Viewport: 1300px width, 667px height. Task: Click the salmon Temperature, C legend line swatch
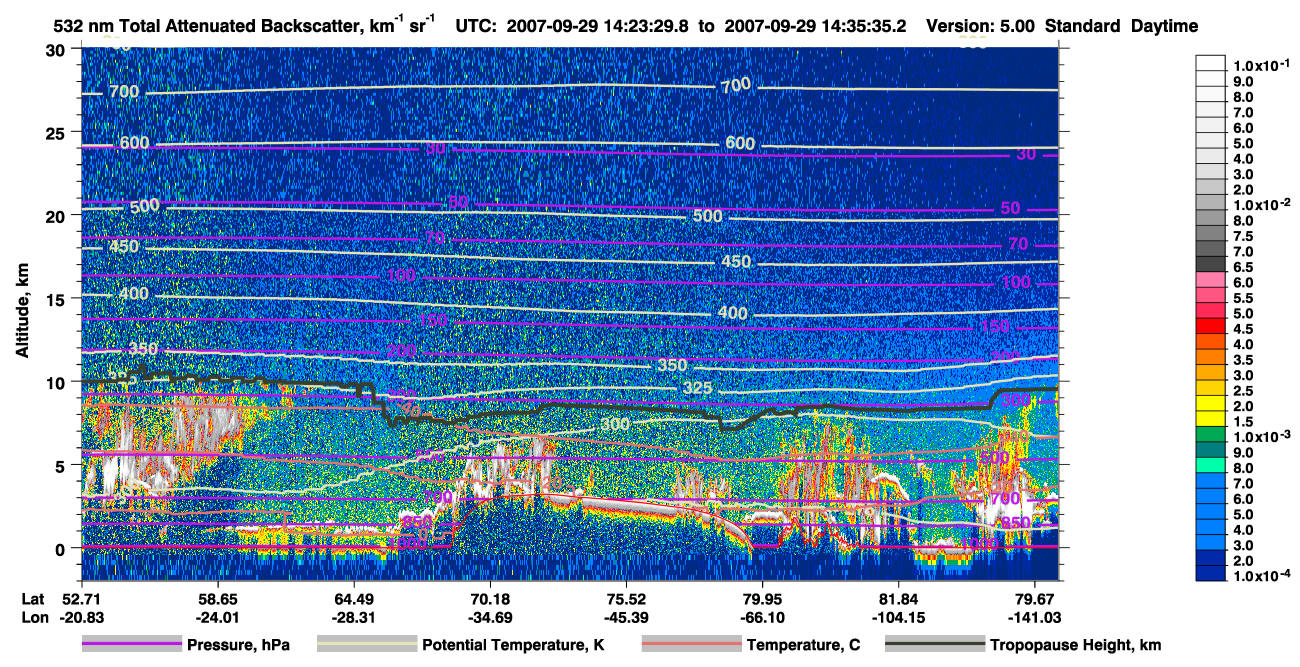(x=691, y=645)
